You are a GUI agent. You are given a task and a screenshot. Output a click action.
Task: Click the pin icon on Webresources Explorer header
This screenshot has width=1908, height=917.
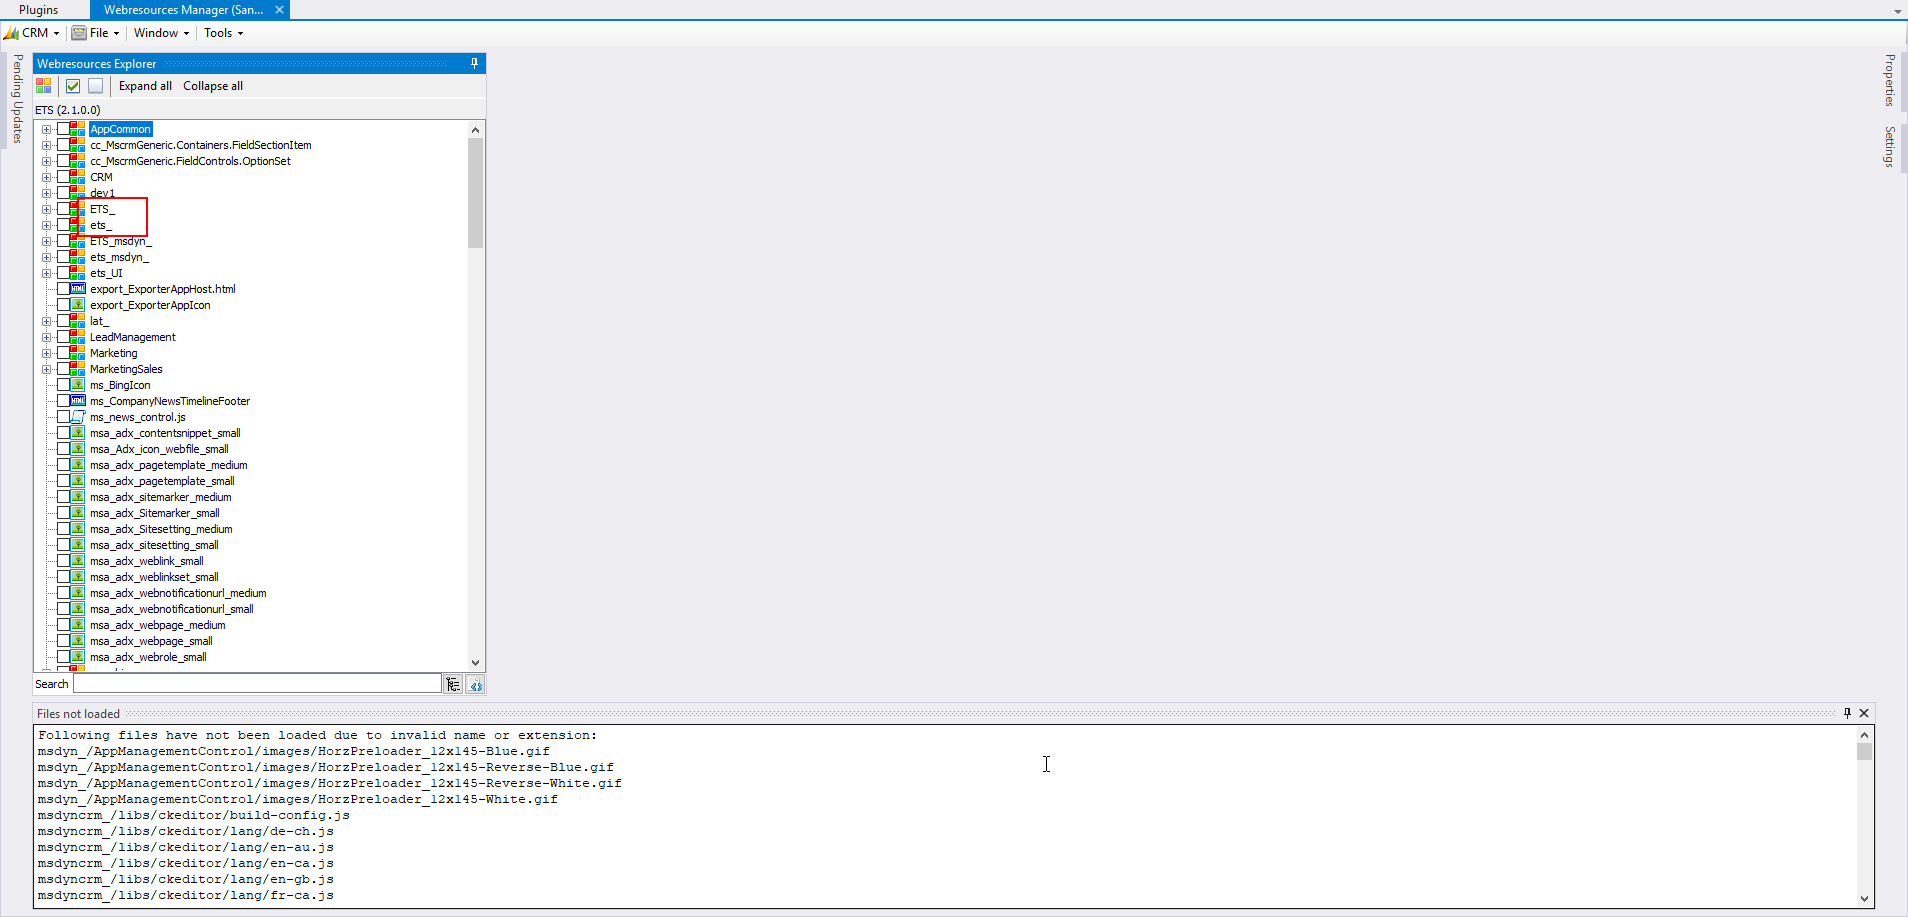tap(474, 63)
